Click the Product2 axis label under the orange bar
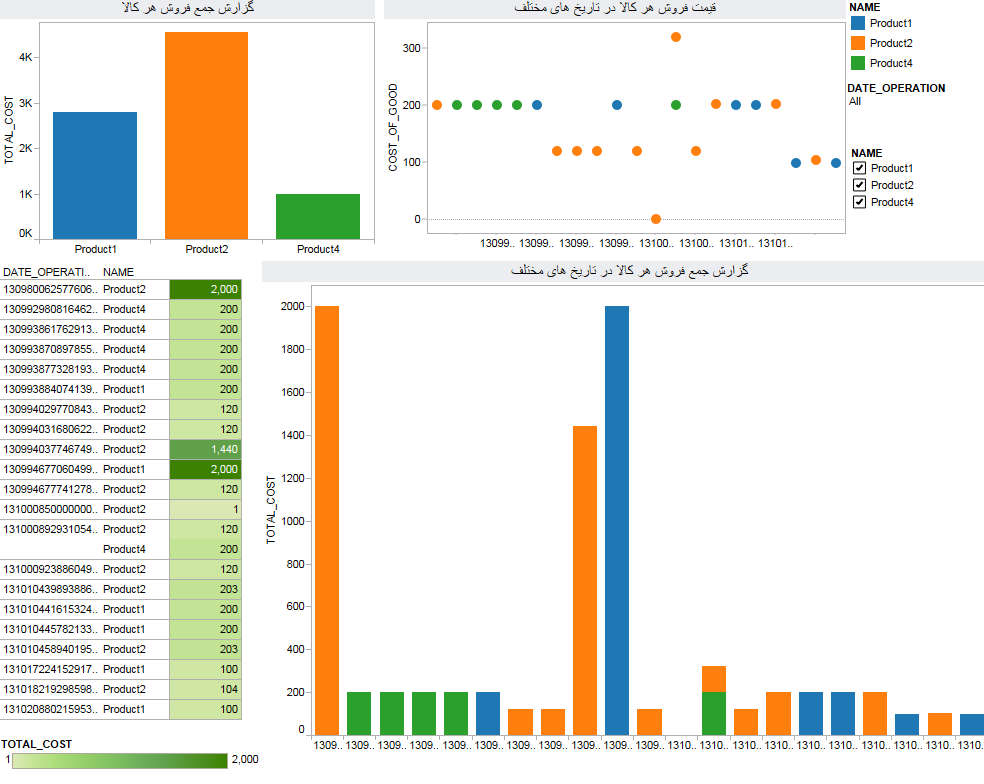The height and width of the screenshot is (784, 984). point(206,249)
